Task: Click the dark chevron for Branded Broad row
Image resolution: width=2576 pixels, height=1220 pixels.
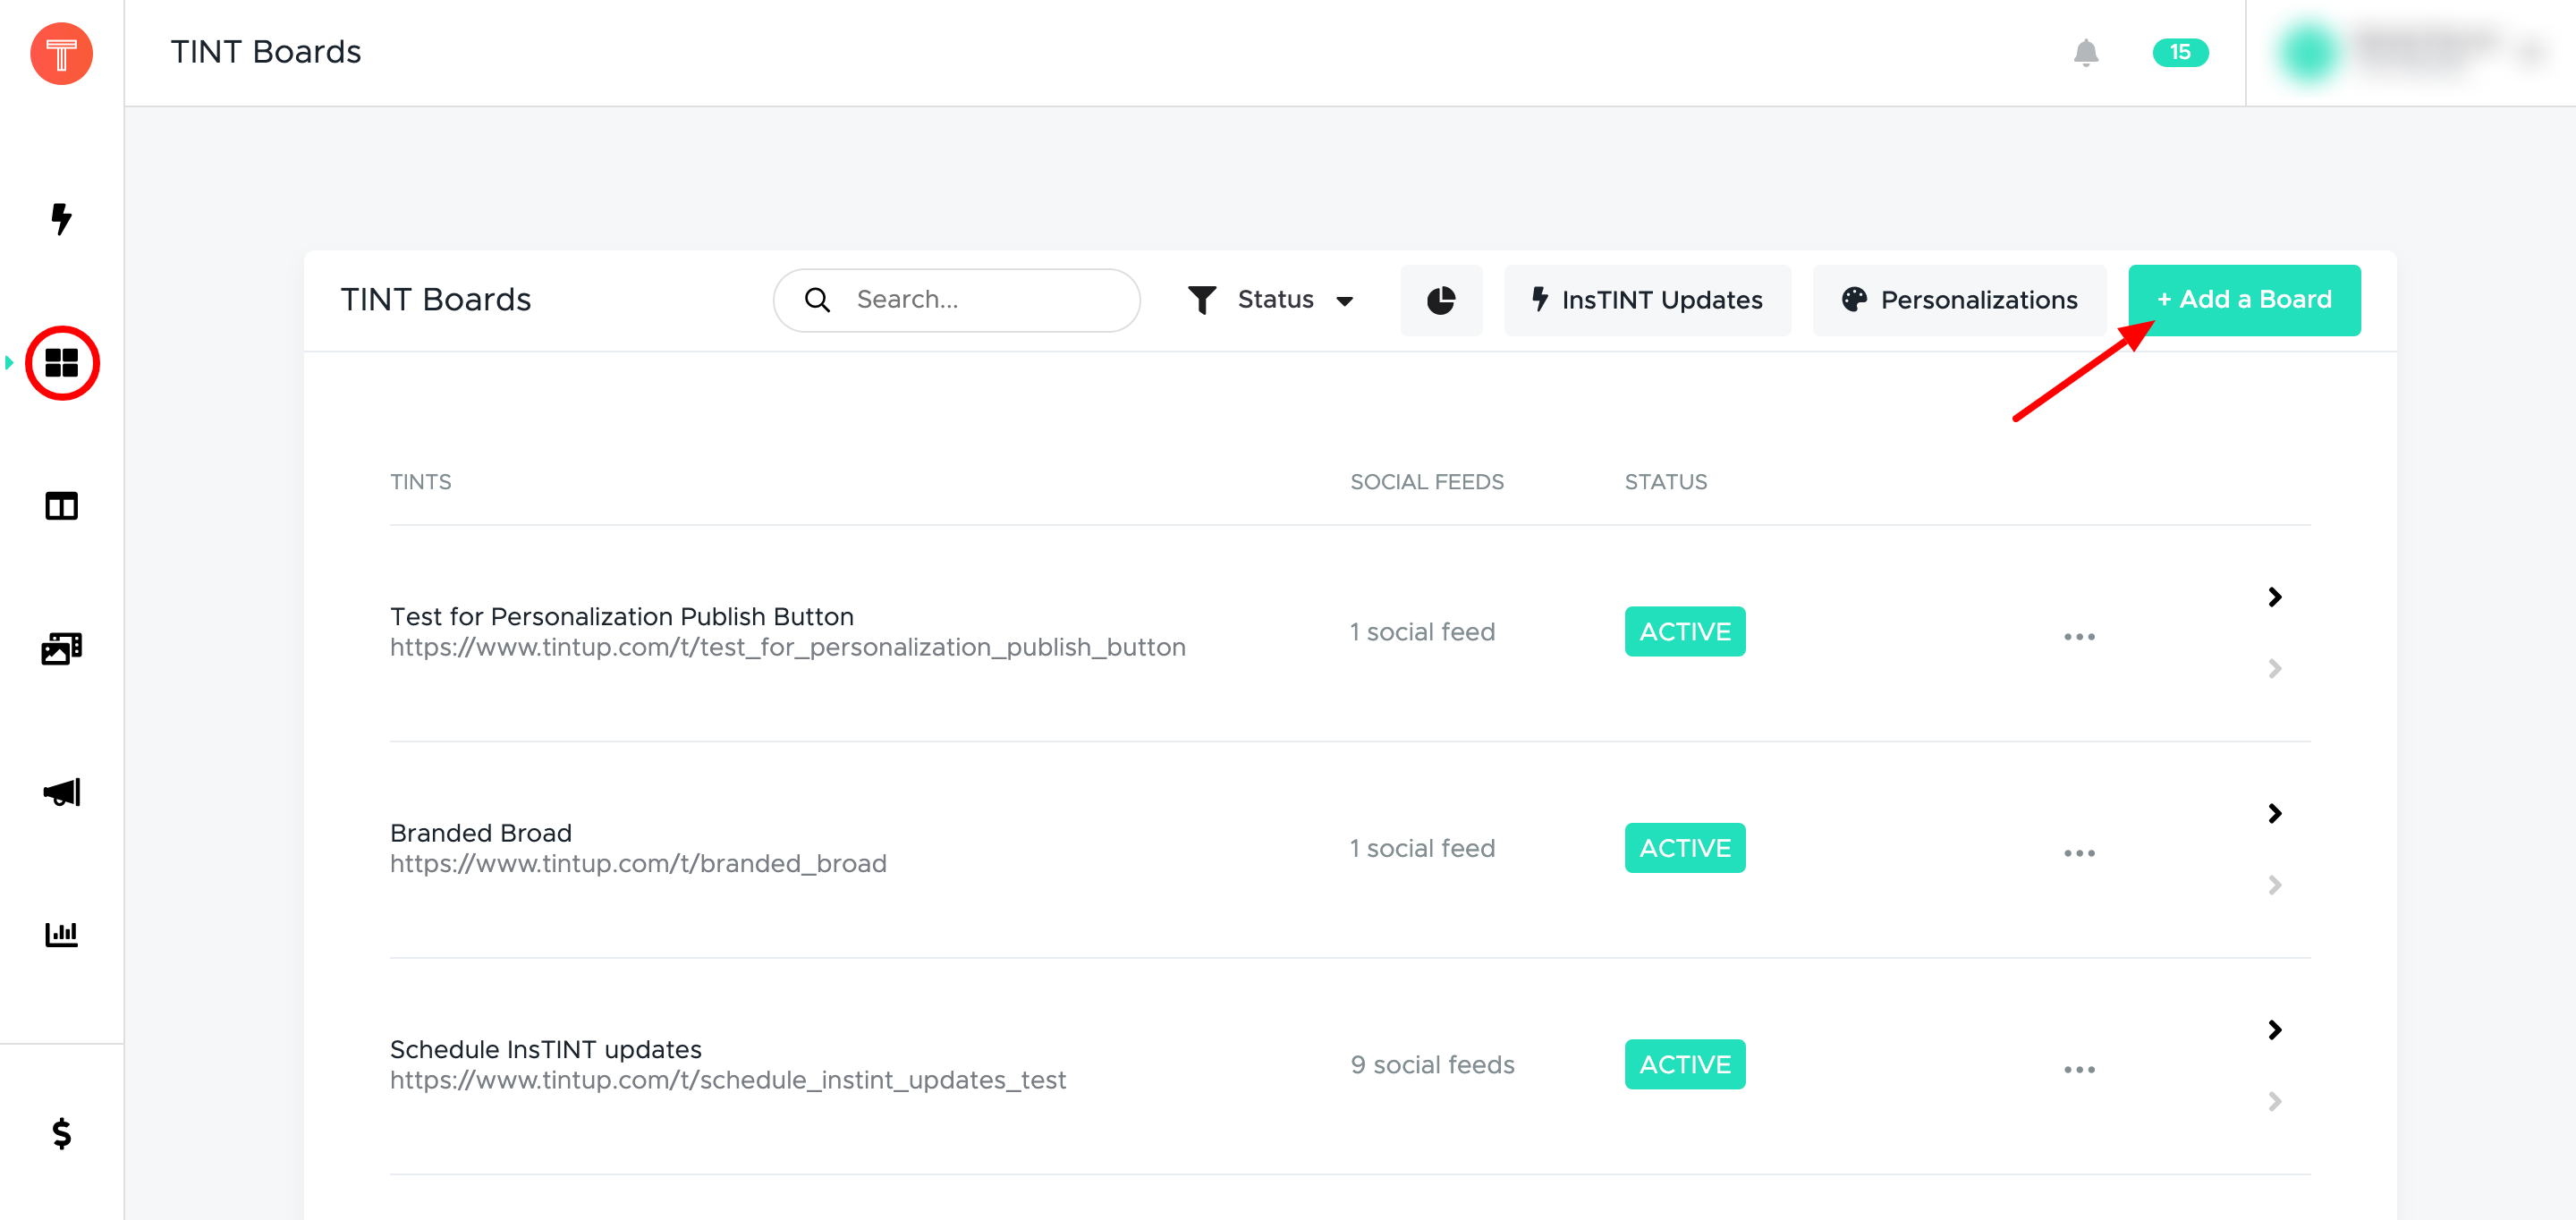Action: pyautogui.click(x=2275, y=813)
